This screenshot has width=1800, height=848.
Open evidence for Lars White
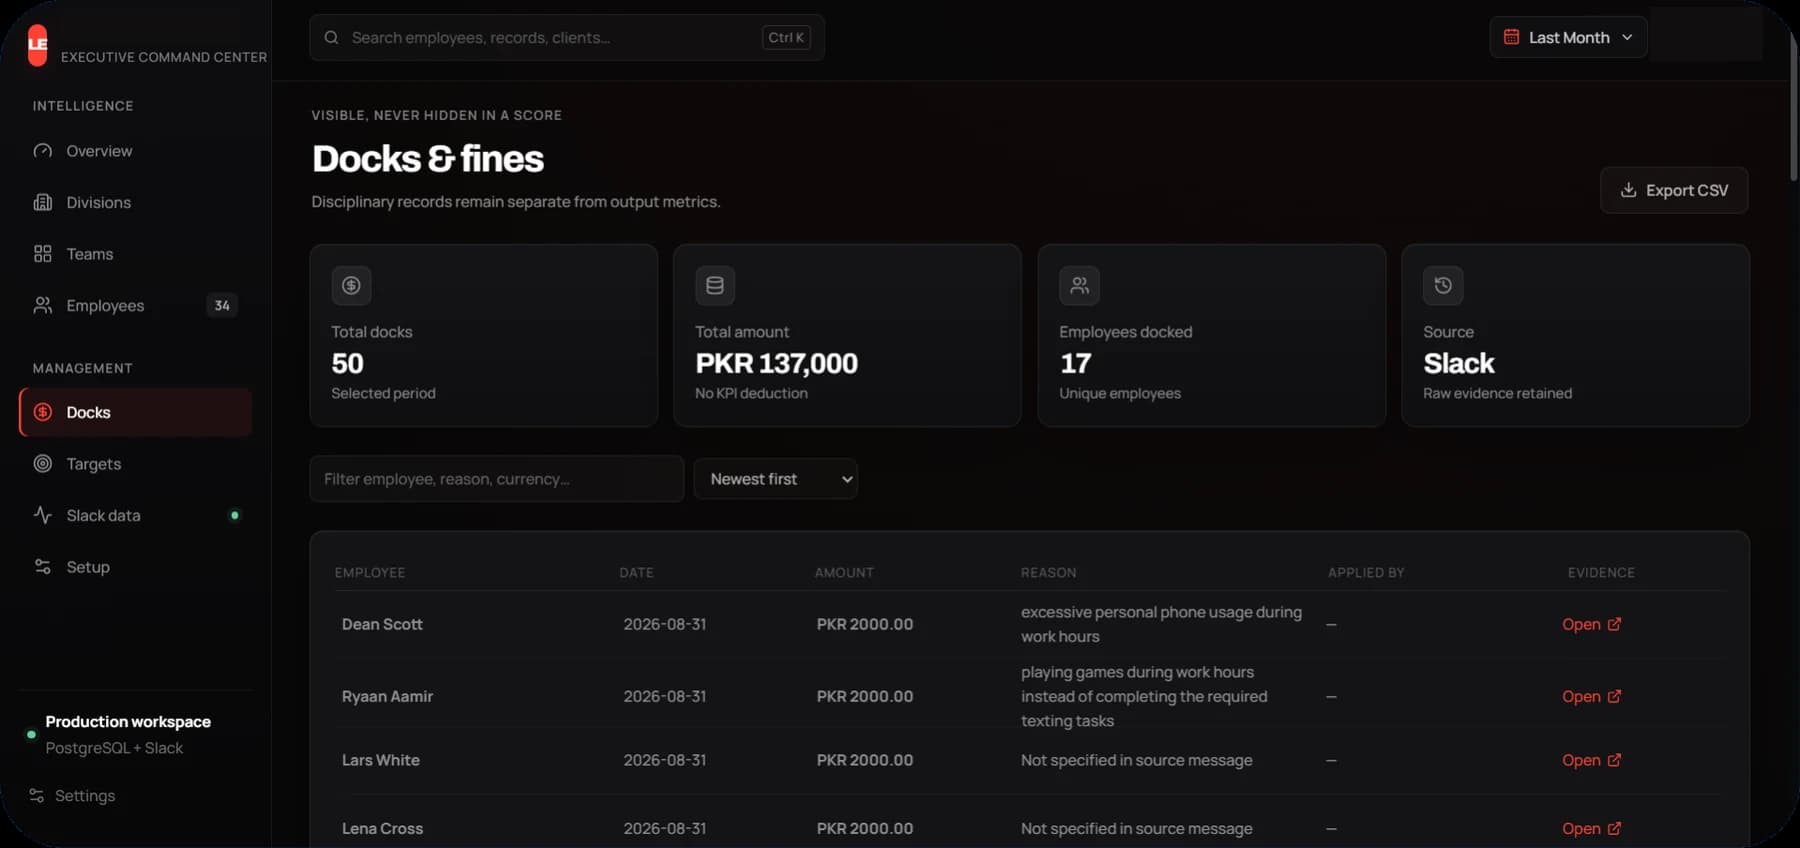1591,760
